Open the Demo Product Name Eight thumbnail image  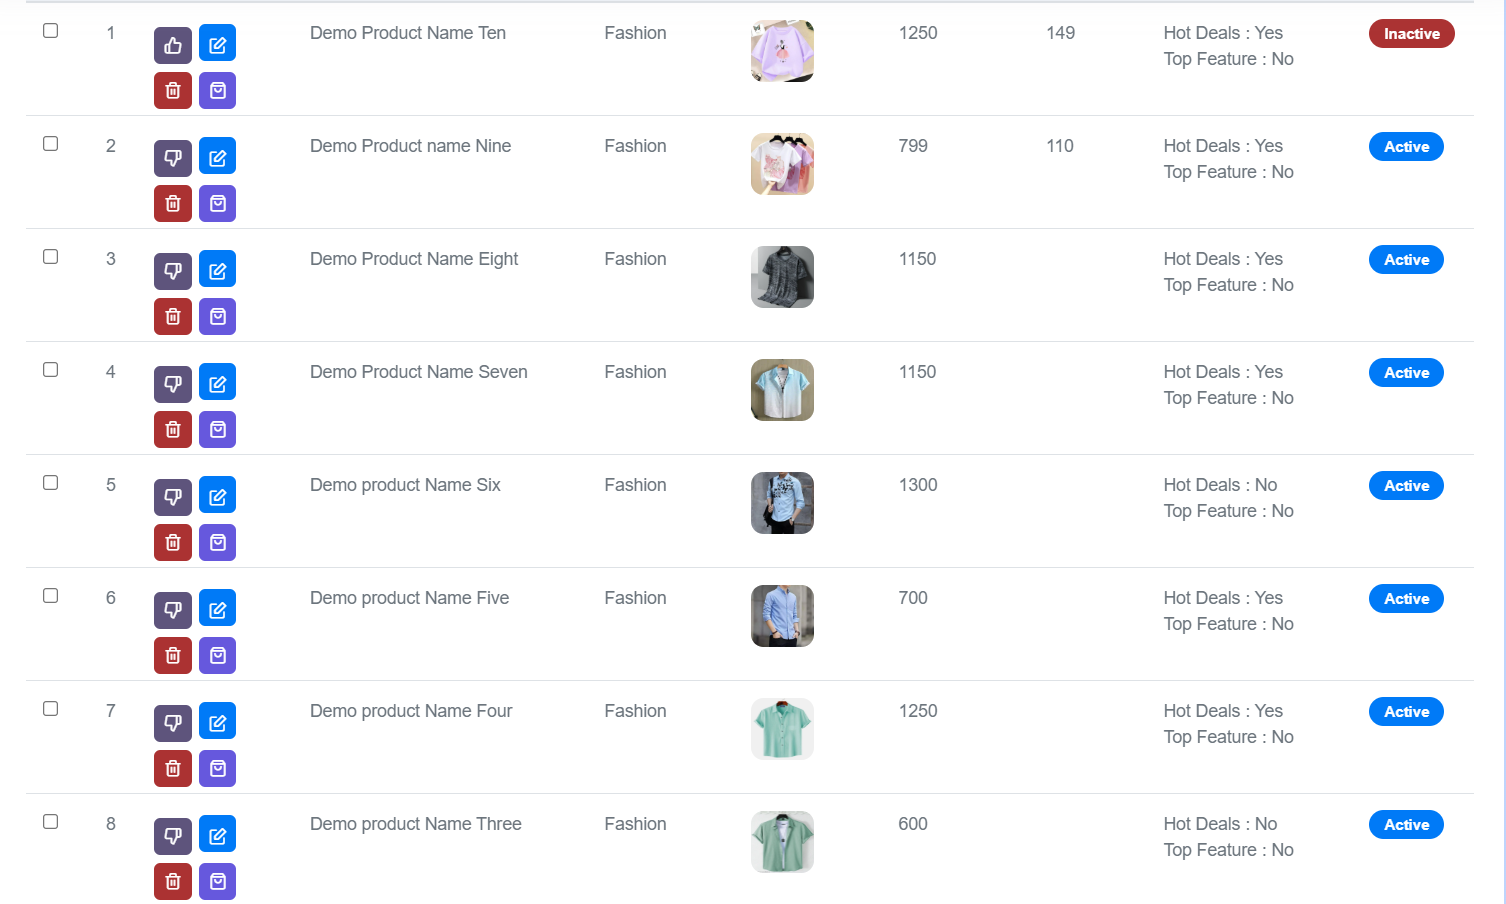point(782,277)
